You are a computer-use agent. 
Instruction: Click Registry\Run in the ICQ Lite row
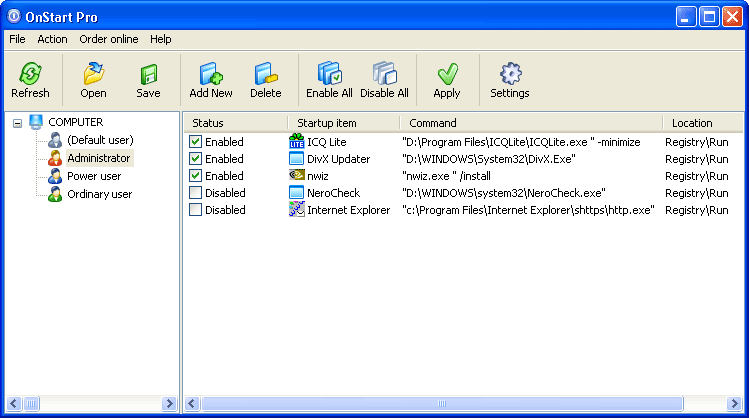[x=696, y=142]
